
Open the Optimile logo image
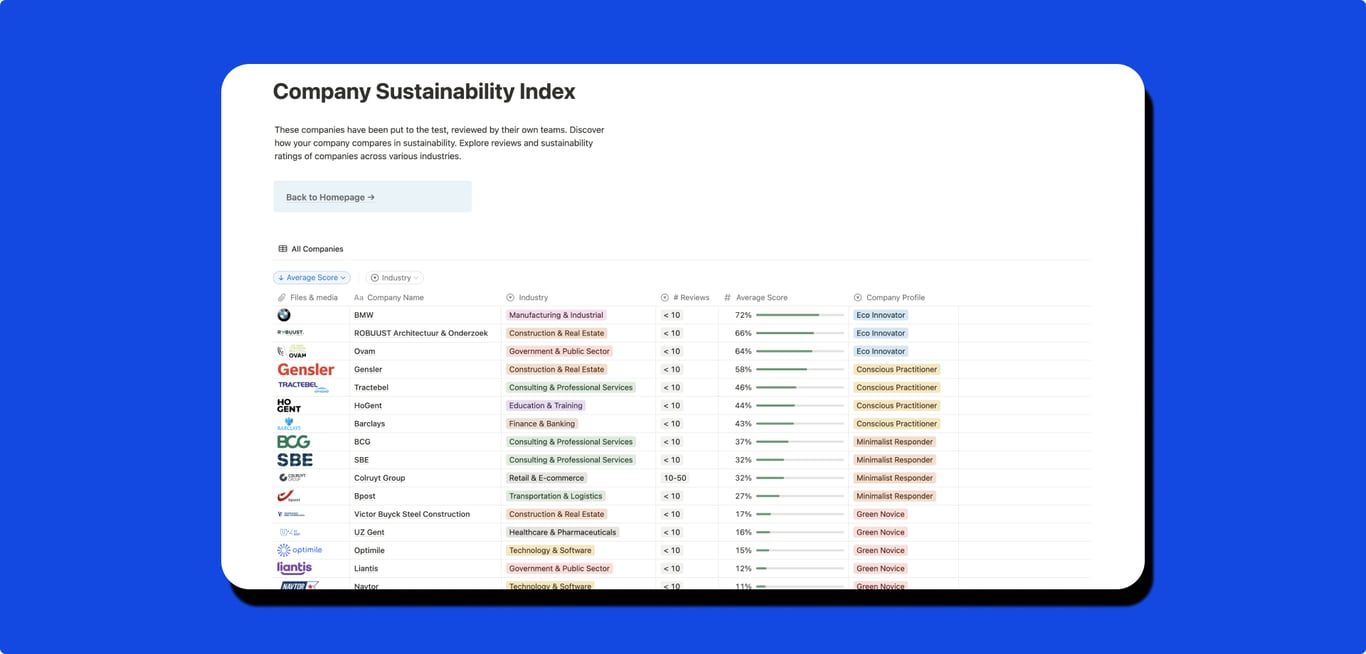click(300, 550)
